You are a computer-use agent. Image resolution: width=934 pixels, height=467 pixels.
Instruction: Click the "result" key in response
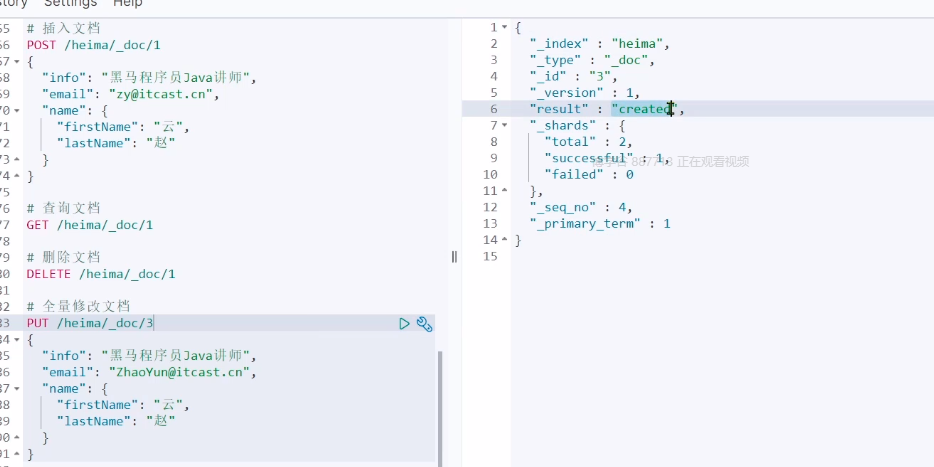559,109
